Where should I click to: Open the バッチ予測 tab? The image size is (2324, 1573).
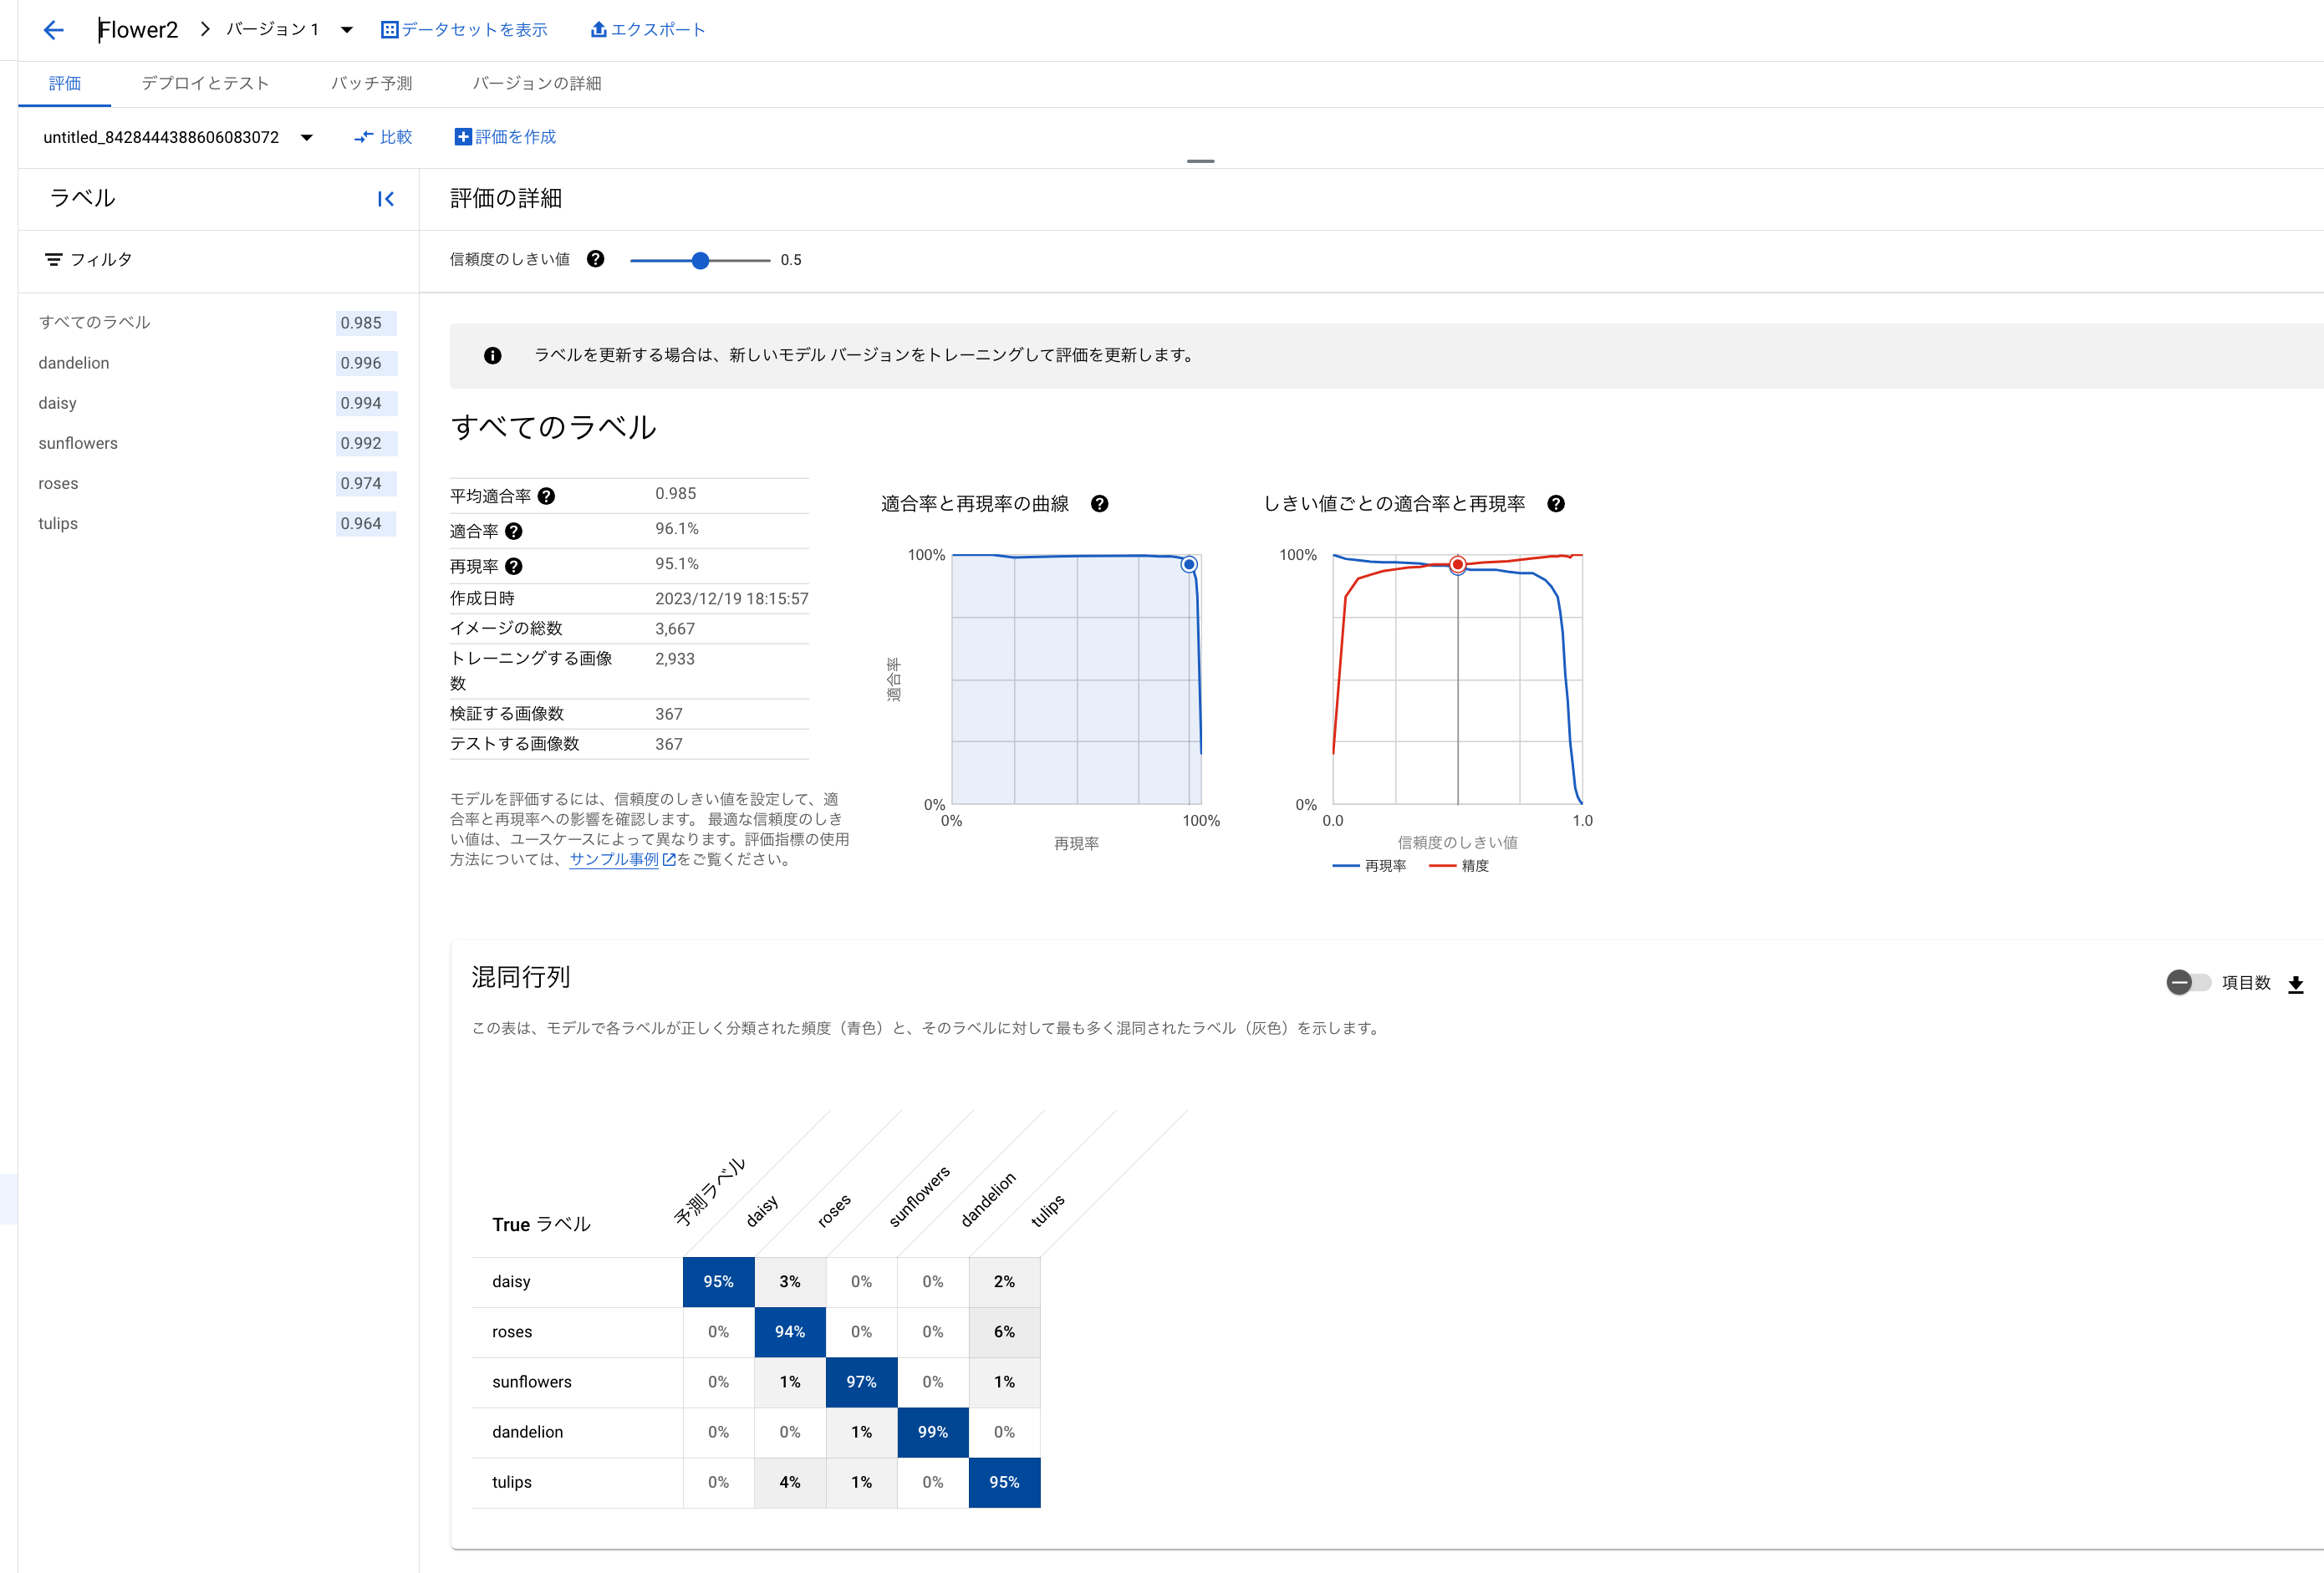pyautogui.click(x=371, y=83)
